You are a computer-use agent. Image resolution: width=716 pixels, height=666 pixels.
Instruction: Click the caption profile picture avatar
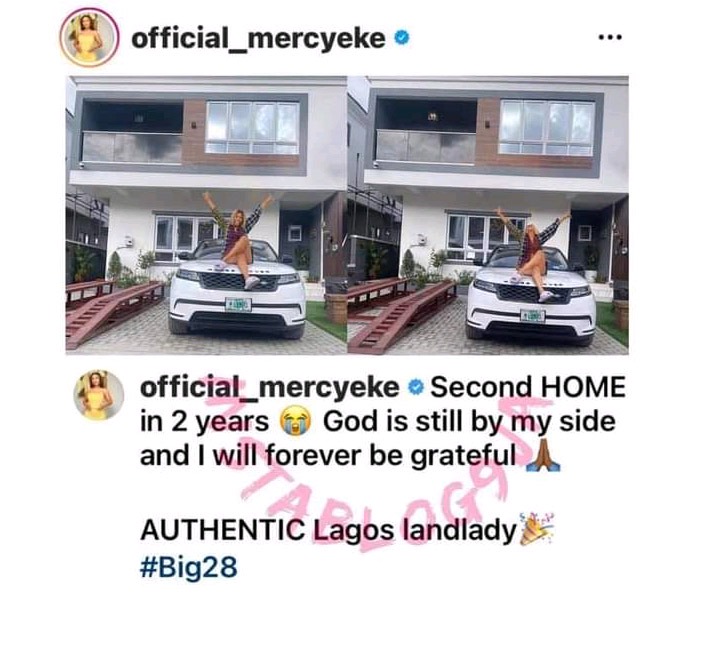99,395
